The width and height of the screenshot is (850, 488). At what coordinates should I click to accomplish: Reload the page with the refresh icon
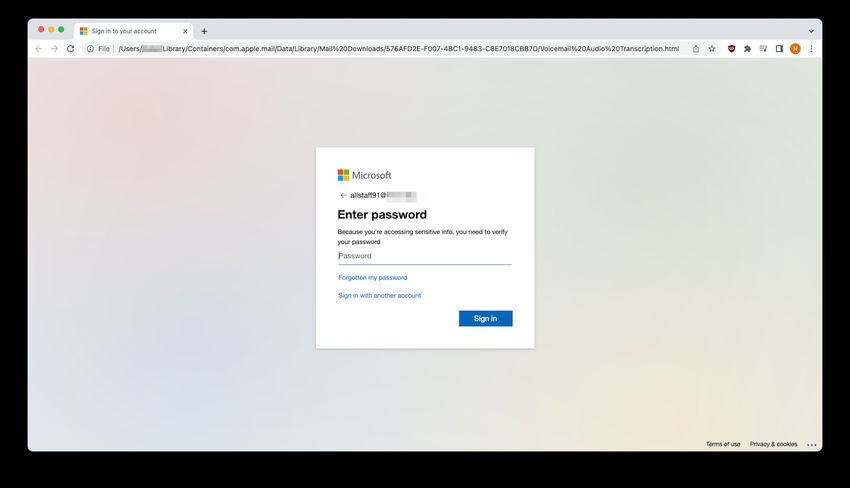(x=70, y=49)
